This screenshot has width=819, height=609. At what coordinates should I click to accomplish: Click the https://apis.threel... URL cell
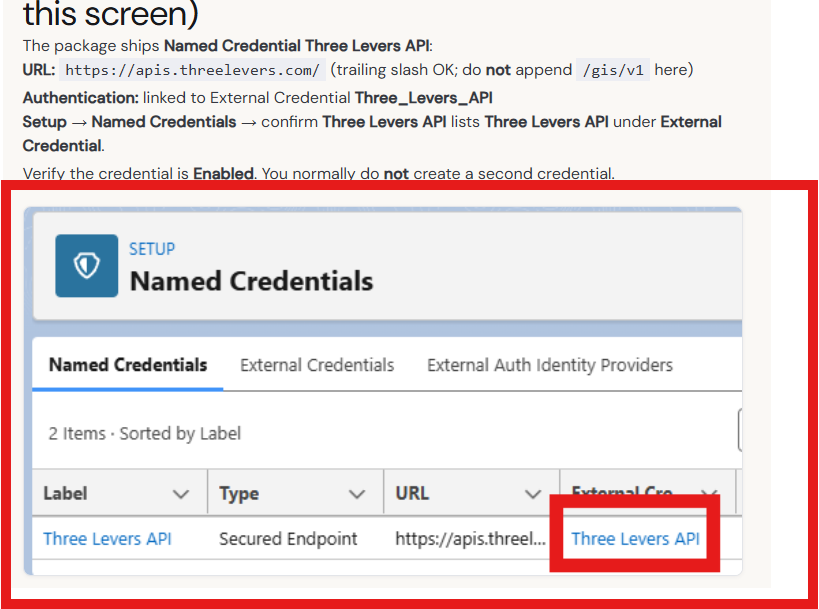[471, 538]
